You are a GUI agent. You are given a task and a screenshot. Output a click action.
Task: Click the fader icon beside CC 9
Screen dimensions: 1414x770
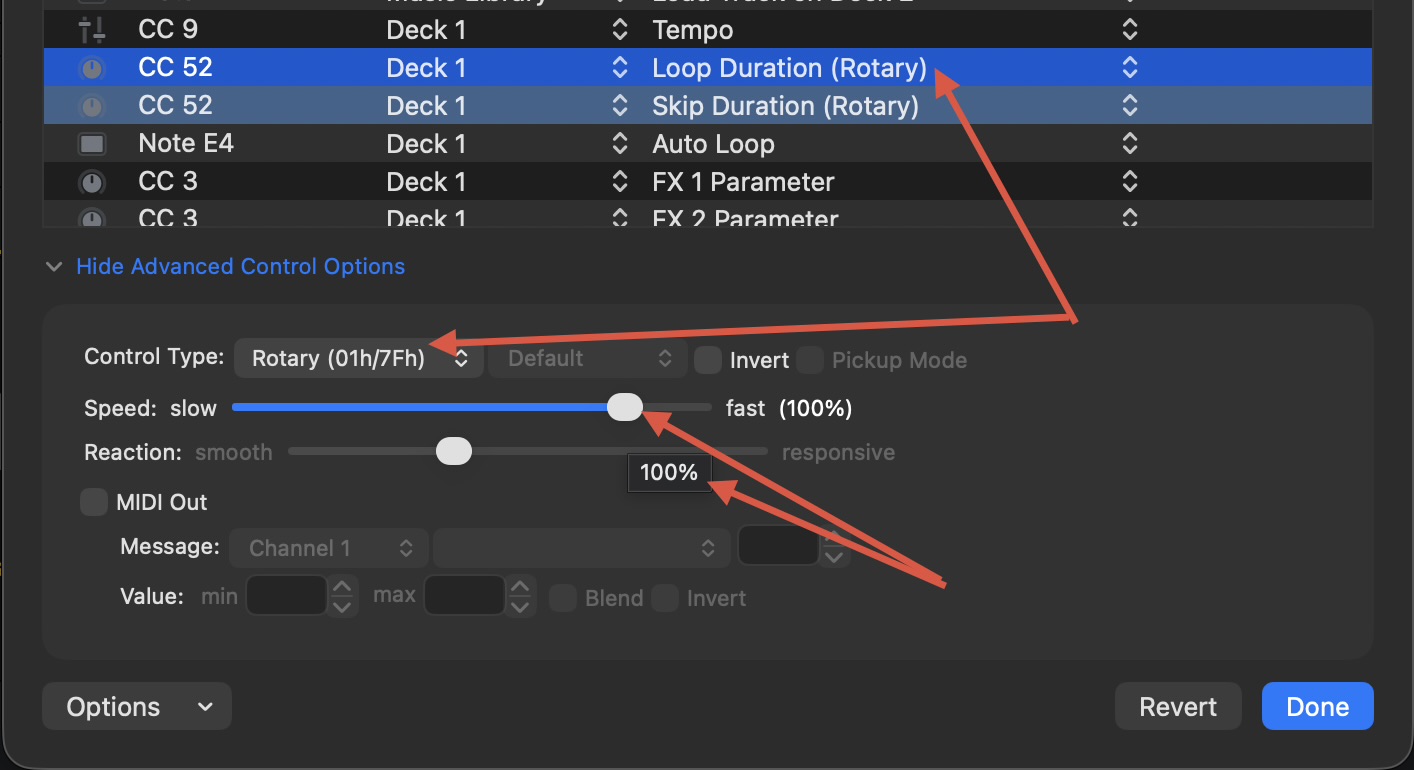(x=92, y=31)
